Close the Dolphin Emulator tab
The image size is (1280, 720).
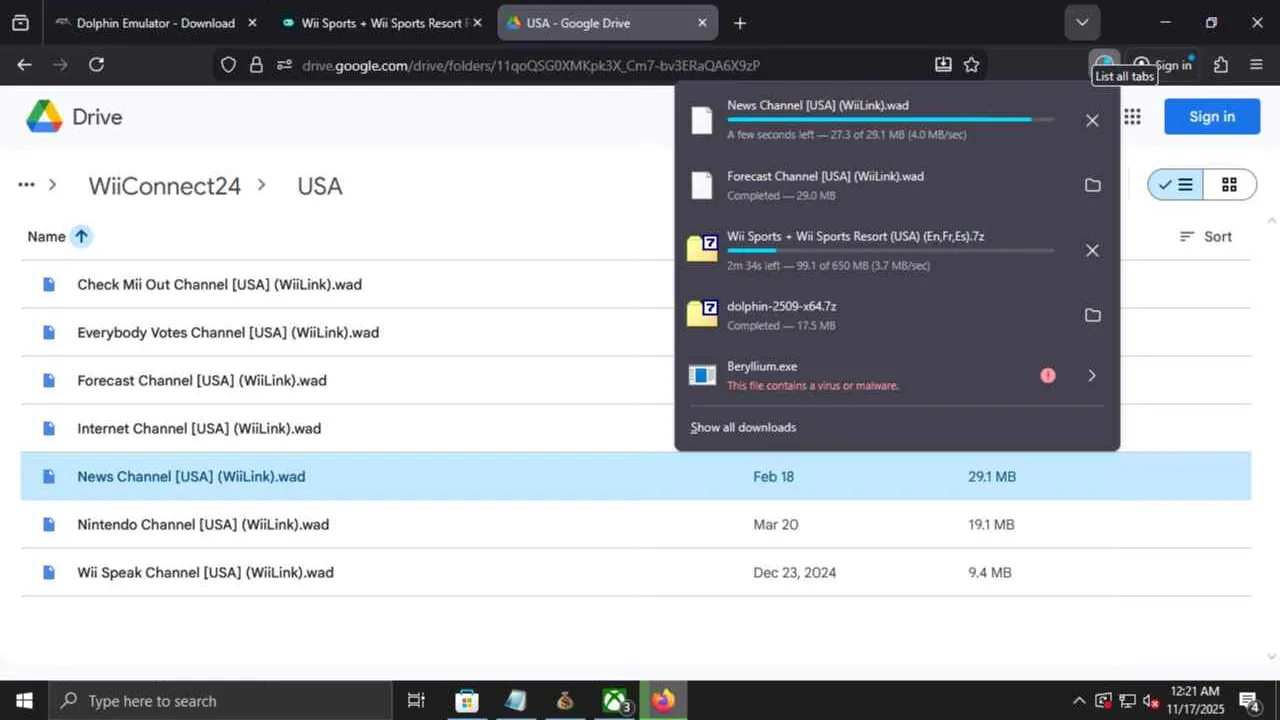[251, 23]
